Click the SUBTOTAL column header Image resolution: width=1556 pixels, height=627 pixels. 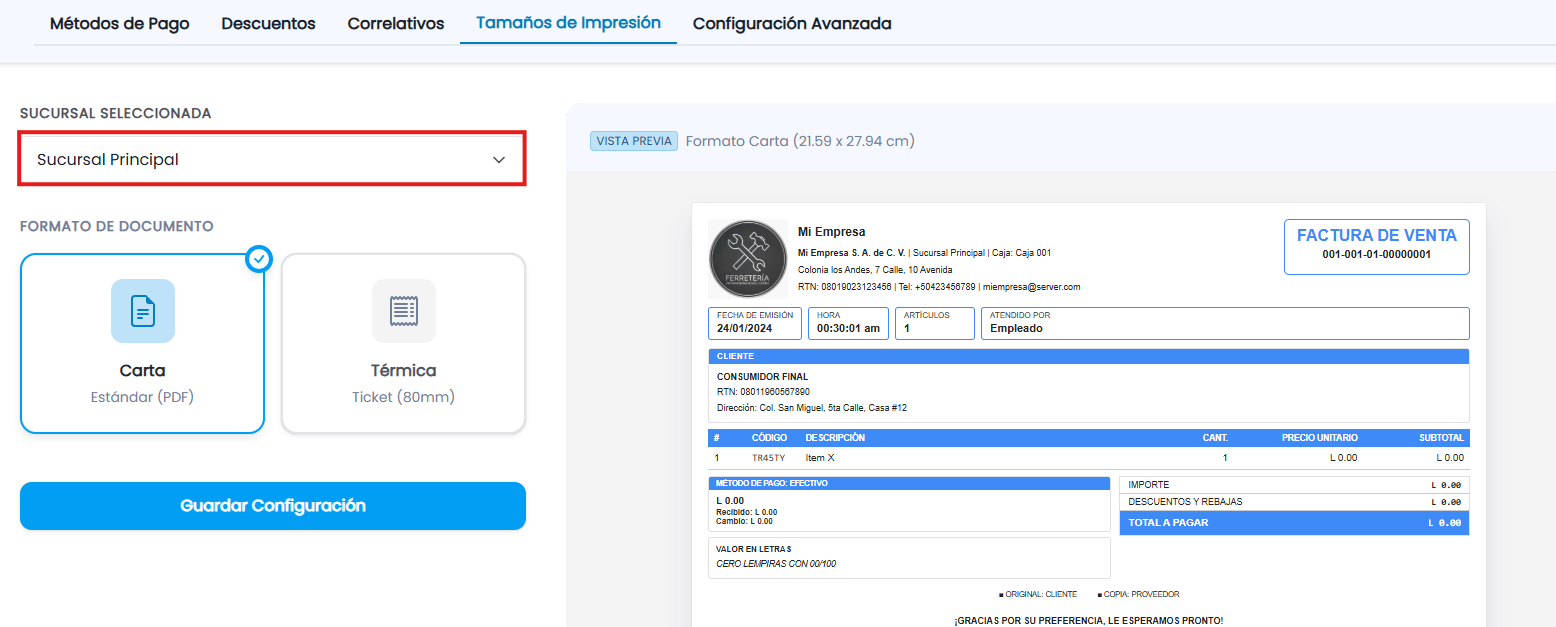click(1441, 438)
